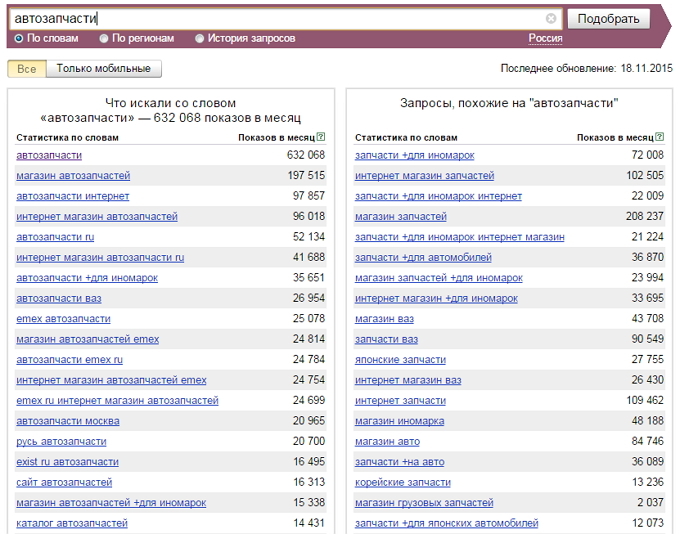Open help icon next to left 'Показов в месяц'
The height and width of the screenshot is (534, 680).
coord(320,137)
